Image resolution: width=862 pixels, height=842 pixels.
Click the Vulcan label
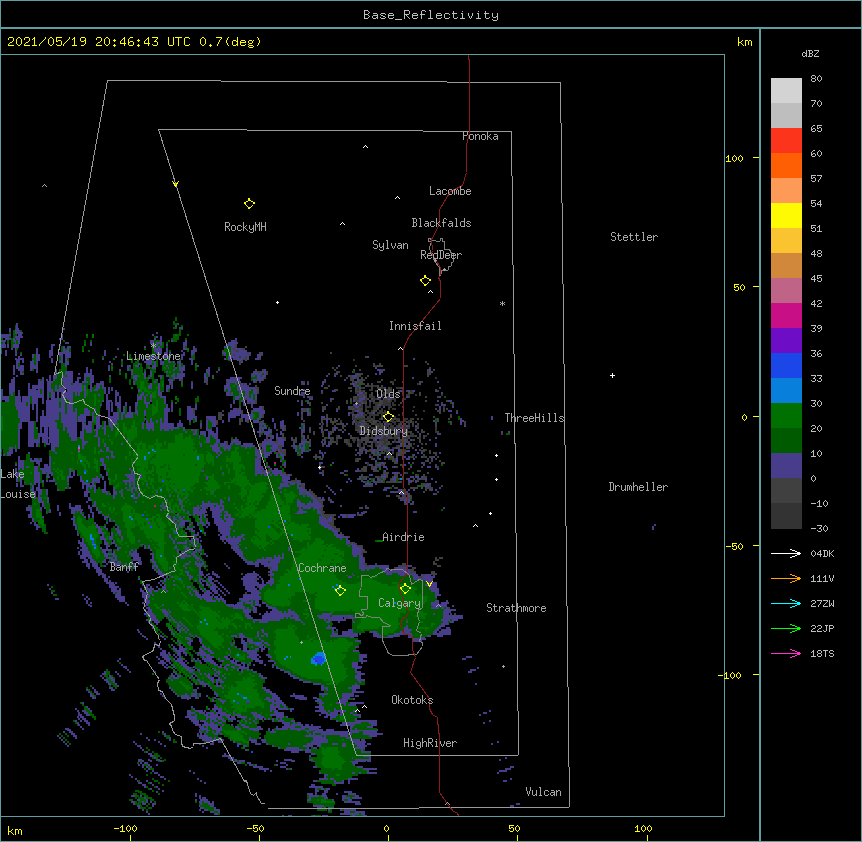(x=543, y=792)
